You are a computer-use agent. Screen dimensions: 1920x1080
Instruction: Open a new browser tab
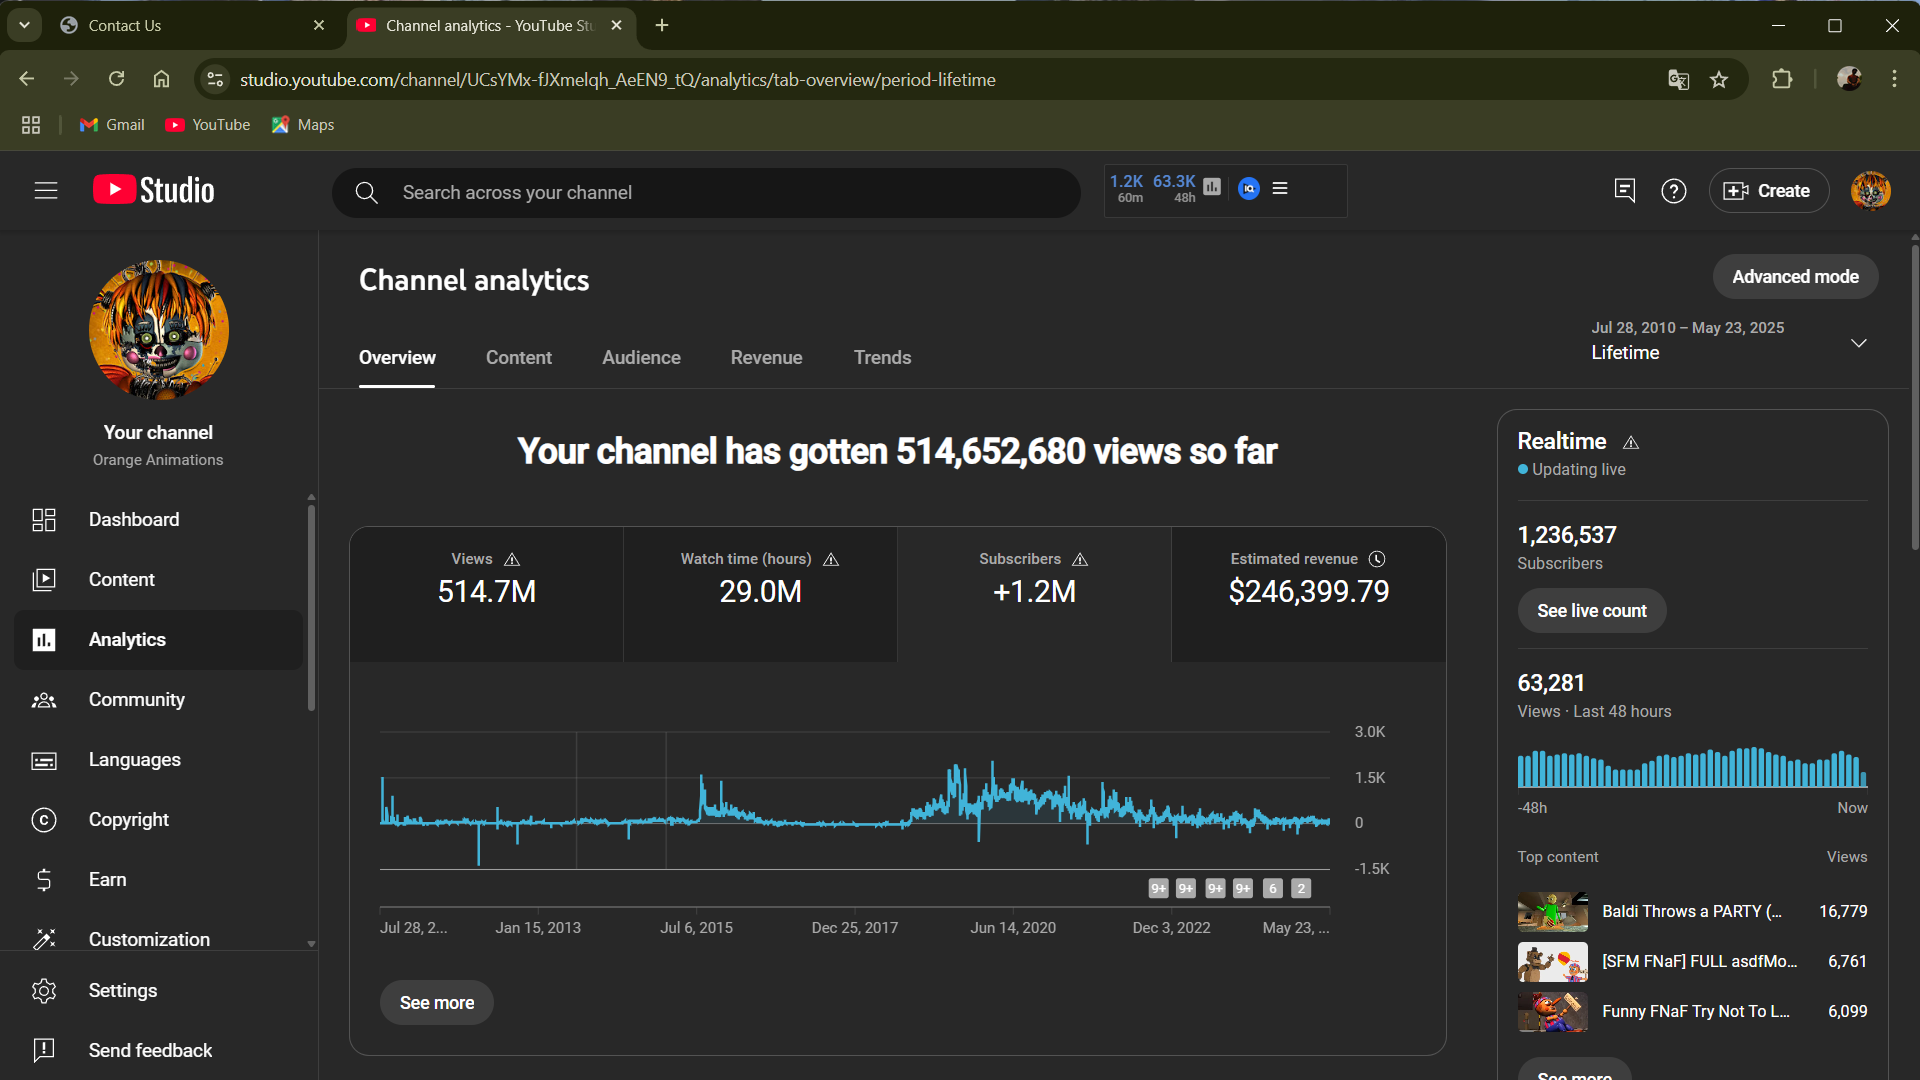(x=662, y=25)
